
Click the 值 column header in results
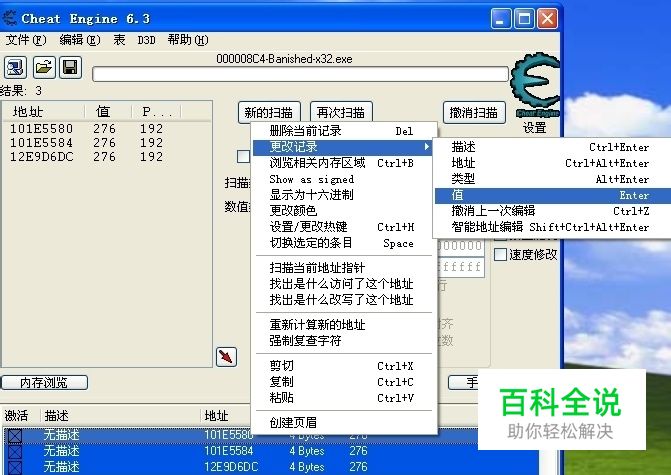coord(107,112)
